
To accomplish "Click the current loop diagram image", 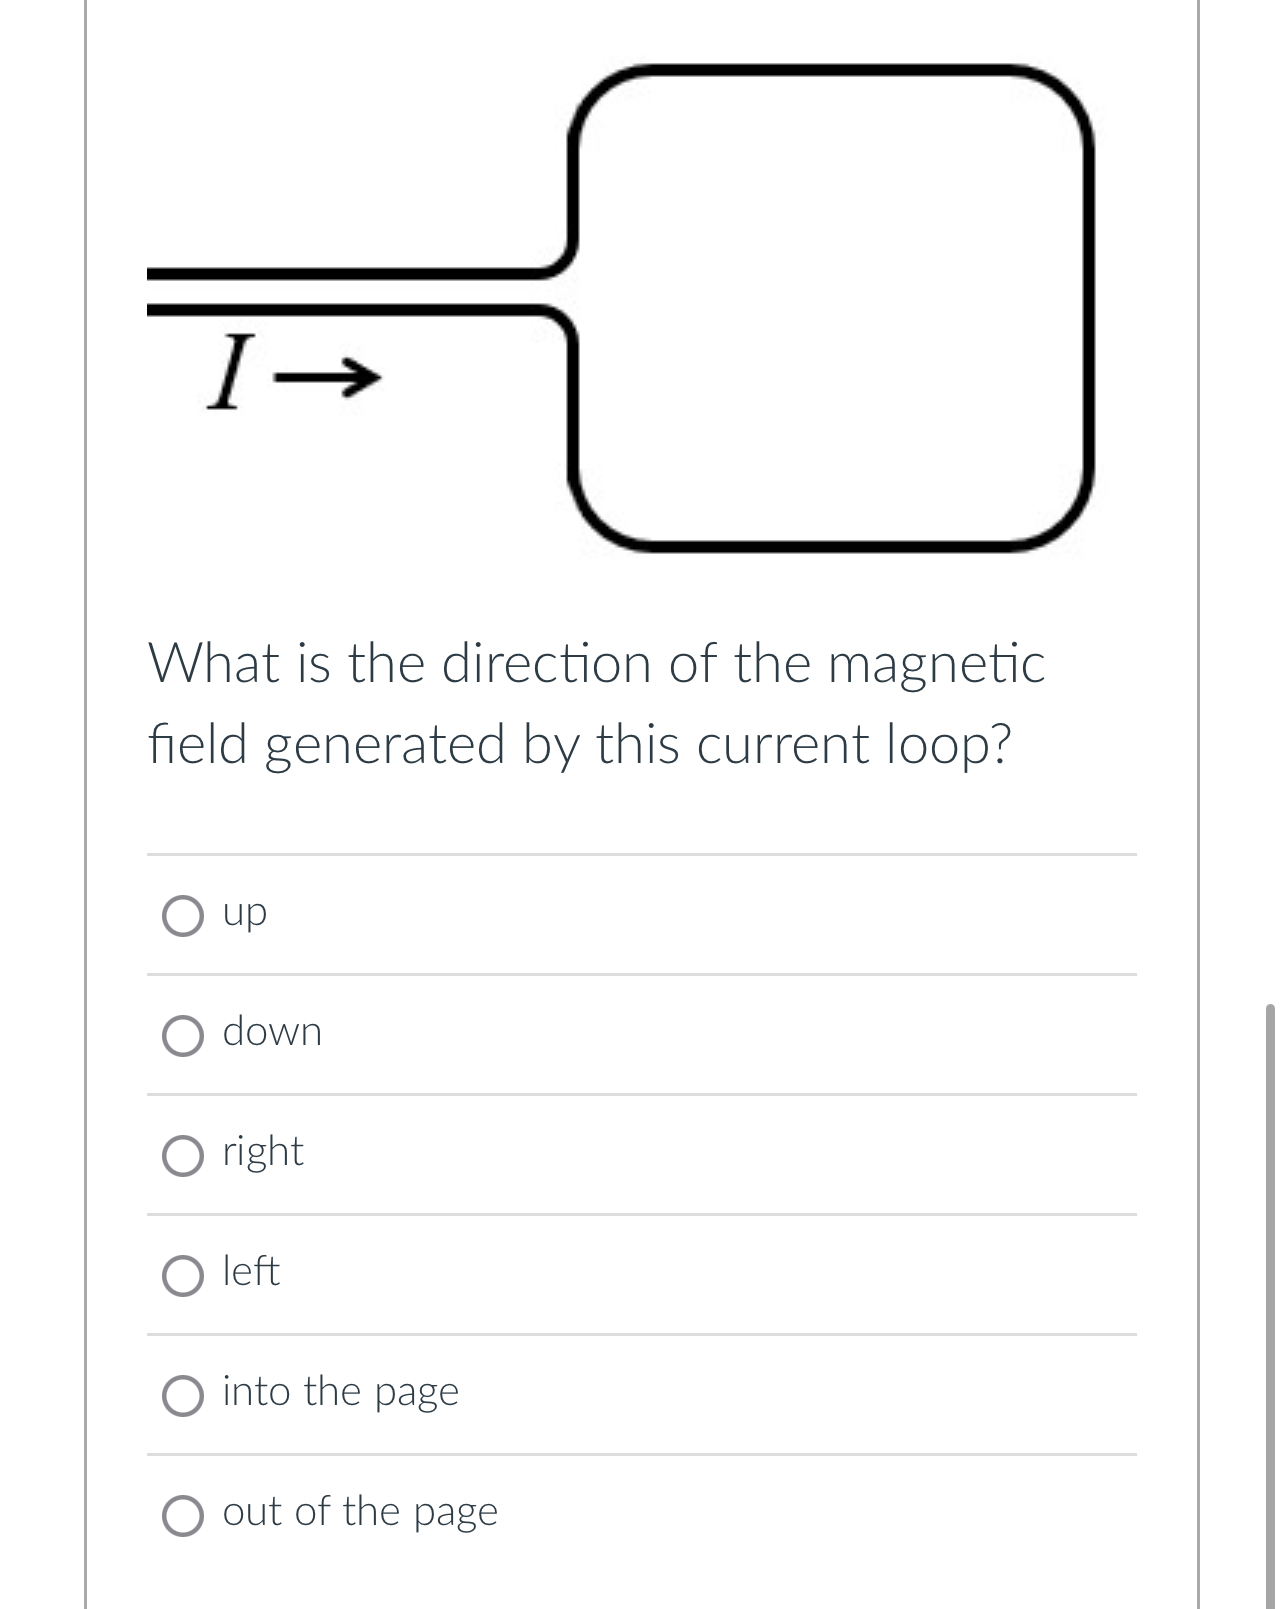I will 620,300.
